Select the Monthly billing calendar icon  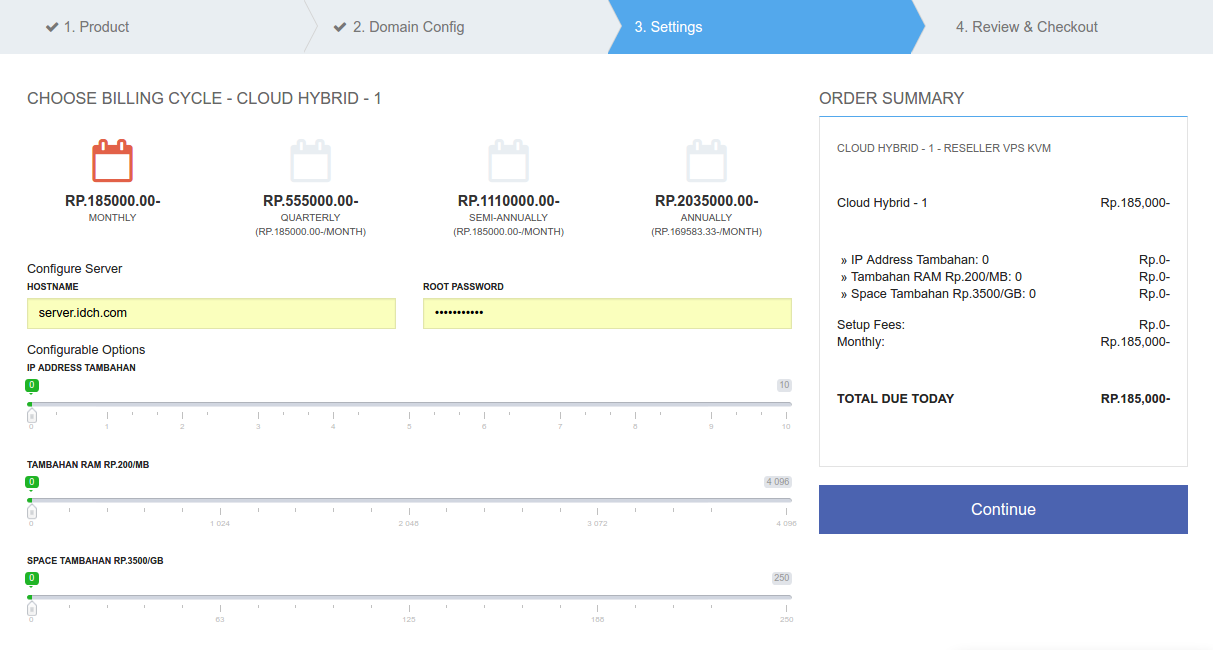point(112,160)
